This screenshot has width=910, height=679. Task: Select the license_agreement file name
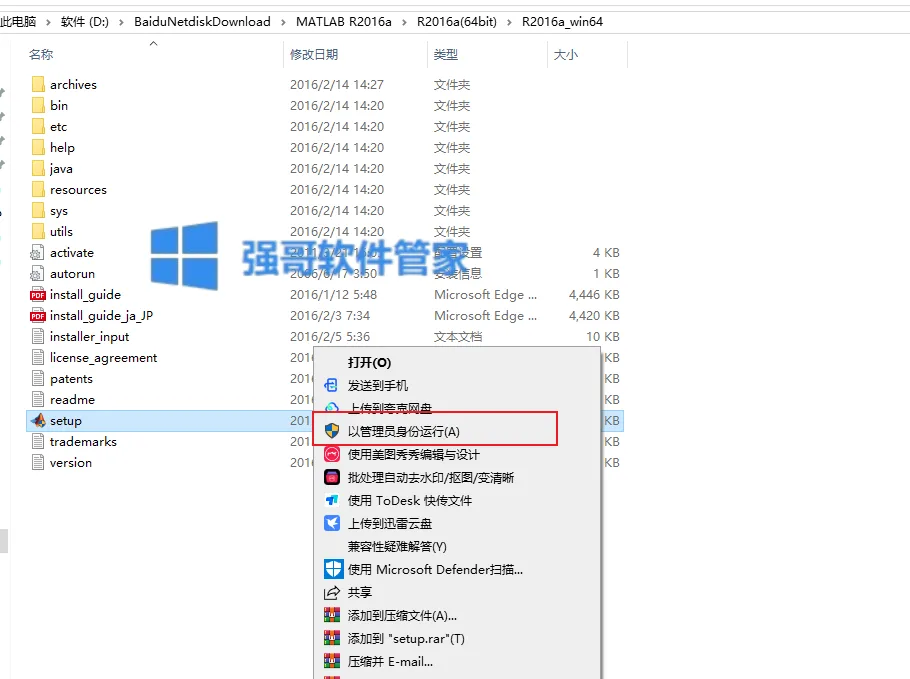coord(103,358)
